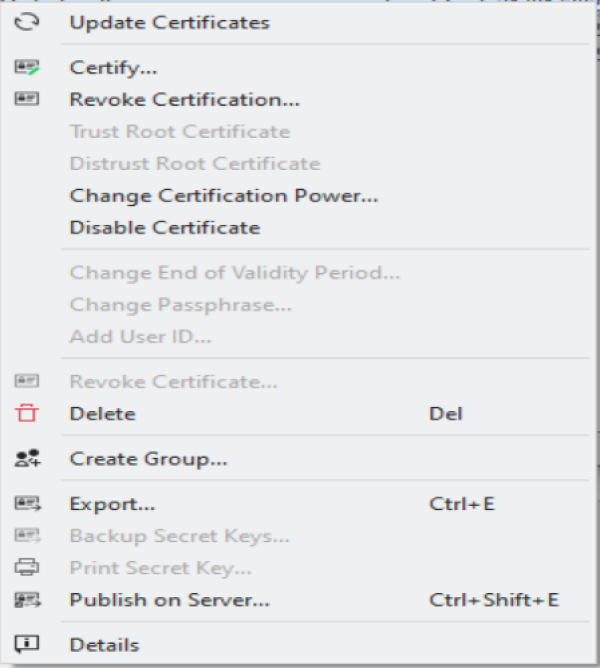Screen dimensions: 600x668
Task: Click the Export certificate icon
Action: pyautogui.click(x=27, y=503)
